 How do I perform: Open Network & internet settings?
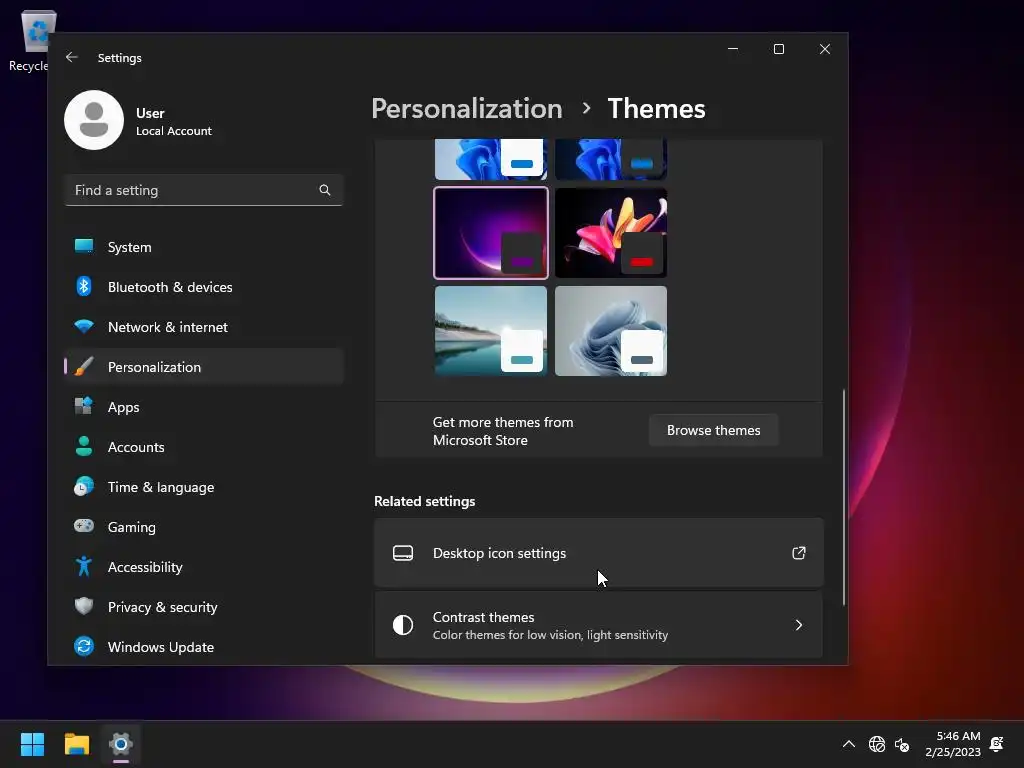(x=204, y=327)
